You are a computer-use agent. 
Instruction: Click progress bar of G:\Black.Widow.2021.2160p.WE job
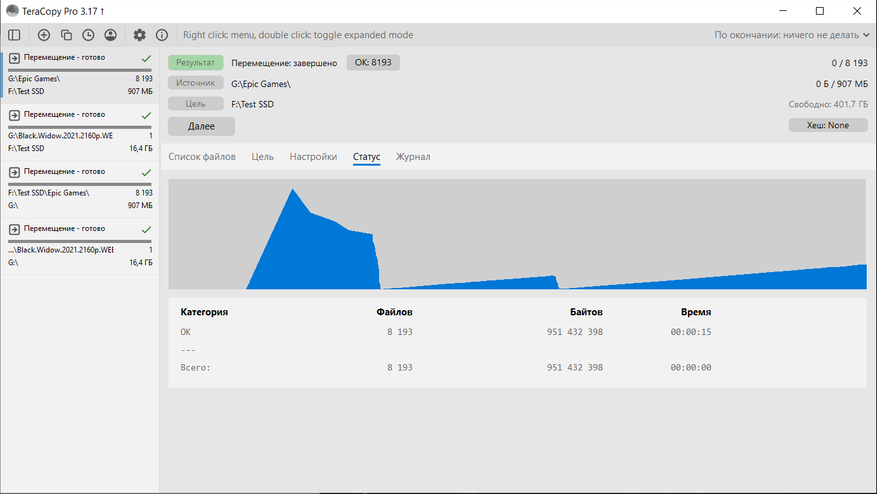80,127
